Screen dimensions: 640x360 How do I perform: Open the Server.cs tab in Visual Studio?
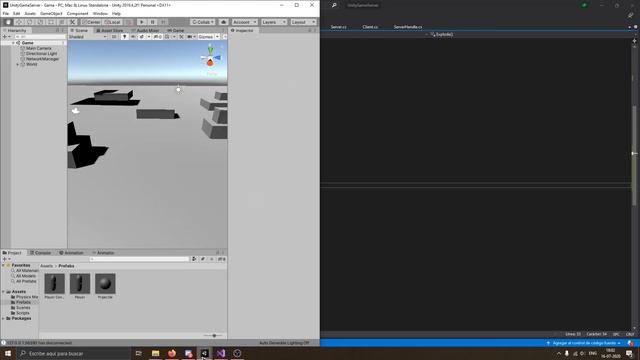pos(338,27)
